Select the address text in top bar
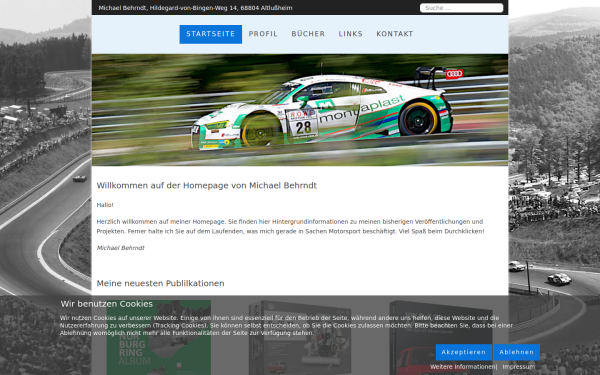Screen dimensions: 600x375 click(x=195, y=8)
